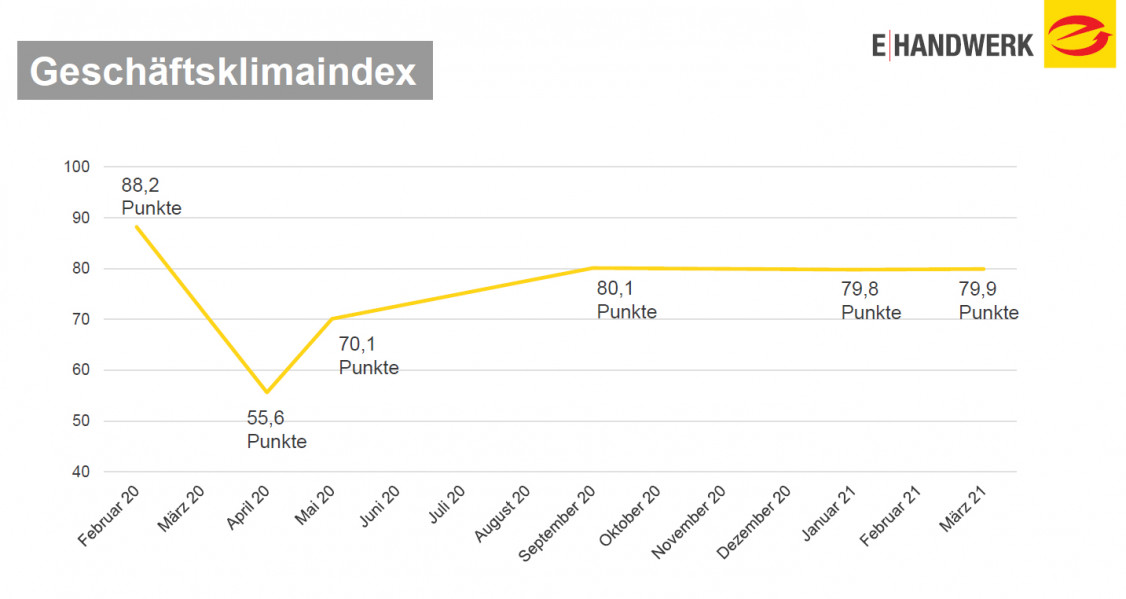Click the September 20 axis label
Screen dimensions: 1126x599
point(559,523)
